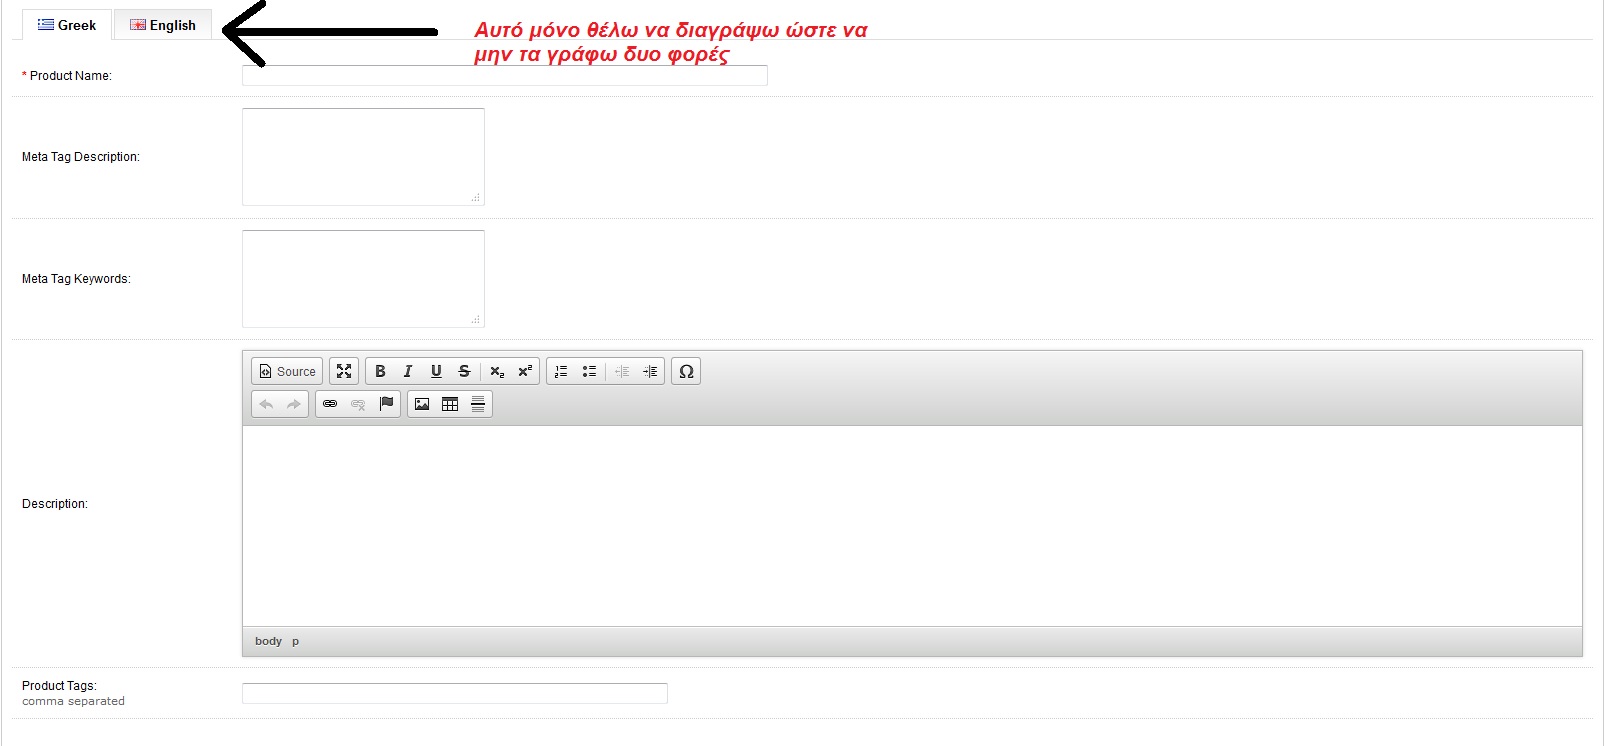Apply Italic formatting
The image size is (1604, 746).
(408, 371)
